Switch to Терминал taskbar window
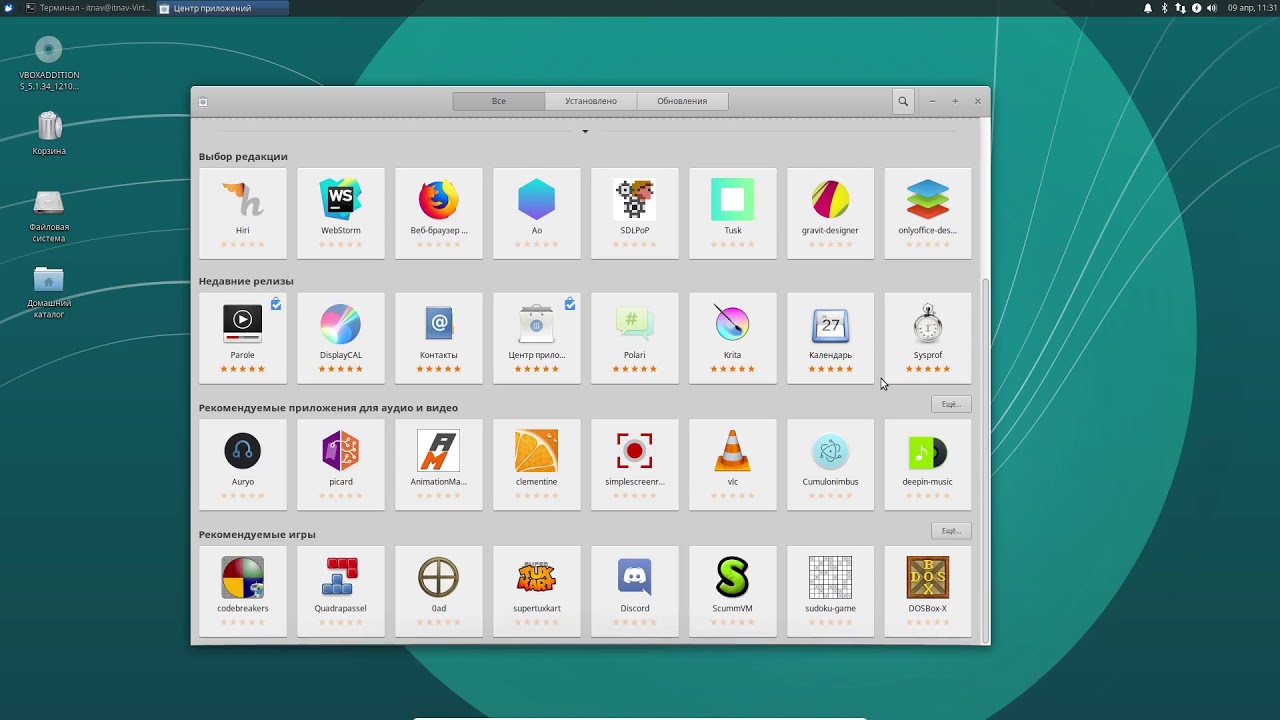 (x=88, y=8)
